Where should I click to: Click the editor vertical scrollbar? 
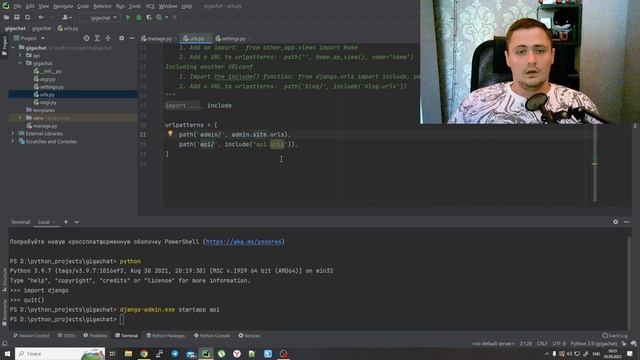pyautogui.click(x=595, y=163)
